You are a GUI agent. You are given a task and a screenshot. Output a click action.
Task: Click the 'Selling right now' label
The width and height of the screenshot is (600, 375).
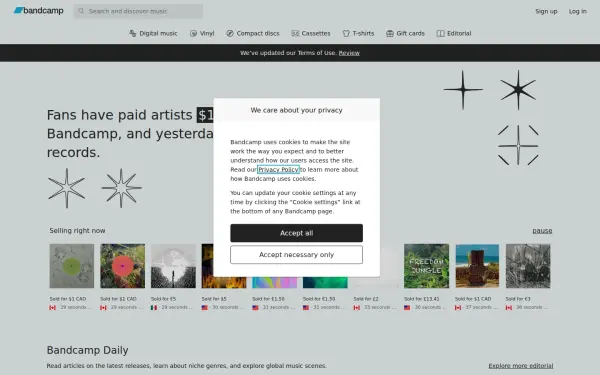[77, 231]
